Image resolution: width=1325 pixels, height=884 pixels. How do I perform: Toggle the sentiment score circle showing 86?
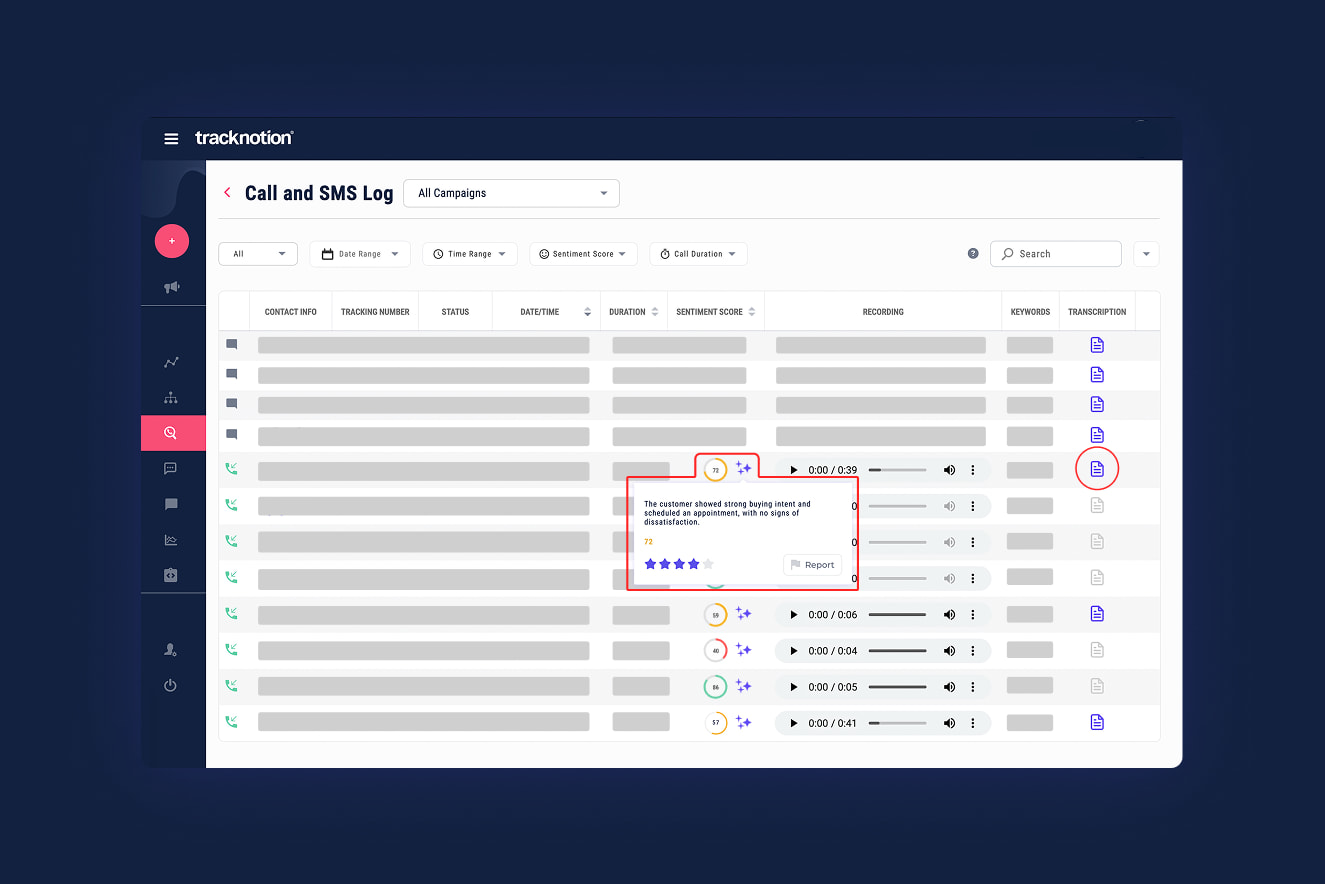[x=715, y=686]
